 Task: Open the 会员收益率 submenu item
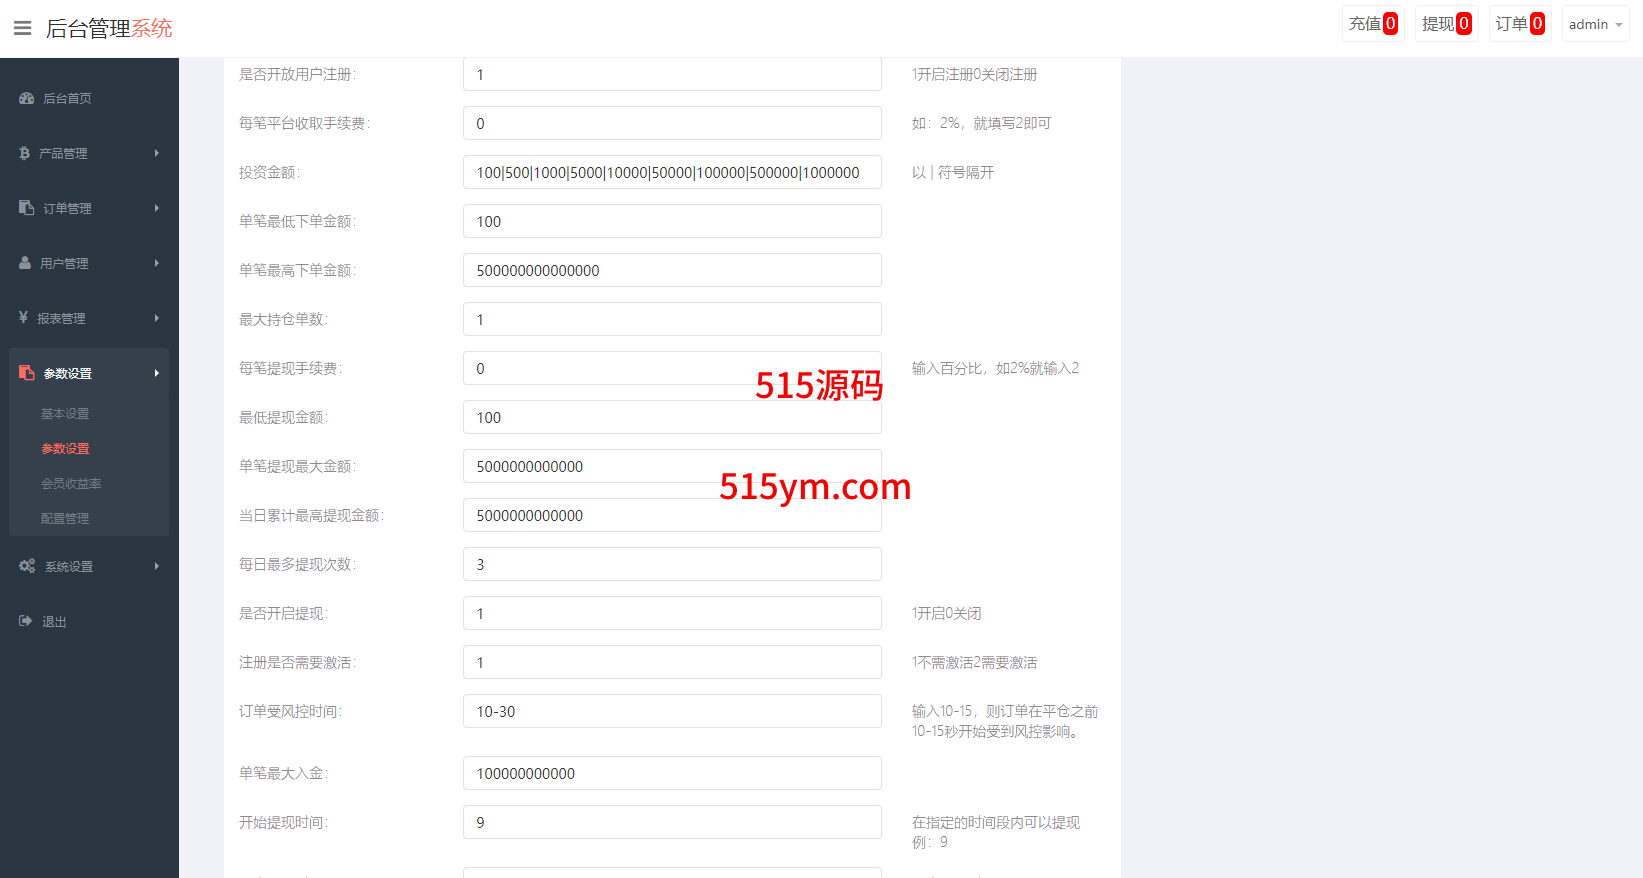coord(71,484)
